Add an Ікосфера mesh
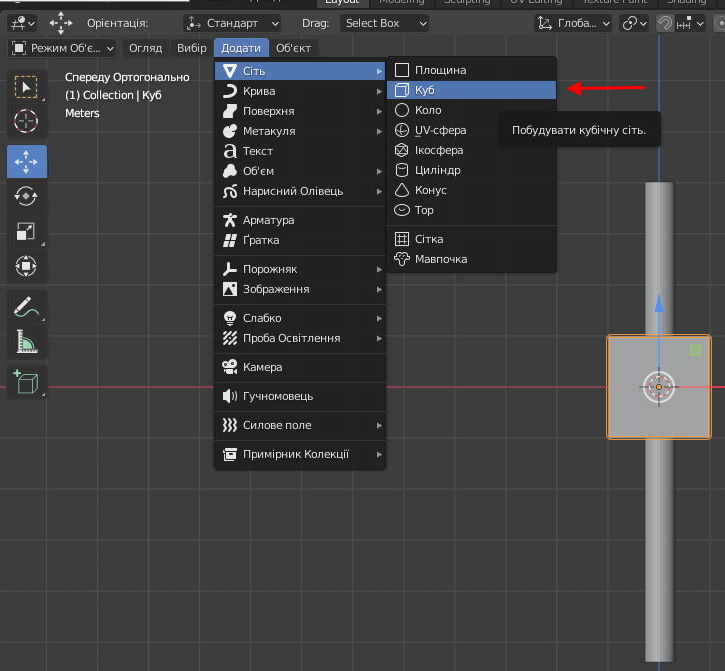Image resolution: width=725 pixels, height=671 pixels. 471,150
